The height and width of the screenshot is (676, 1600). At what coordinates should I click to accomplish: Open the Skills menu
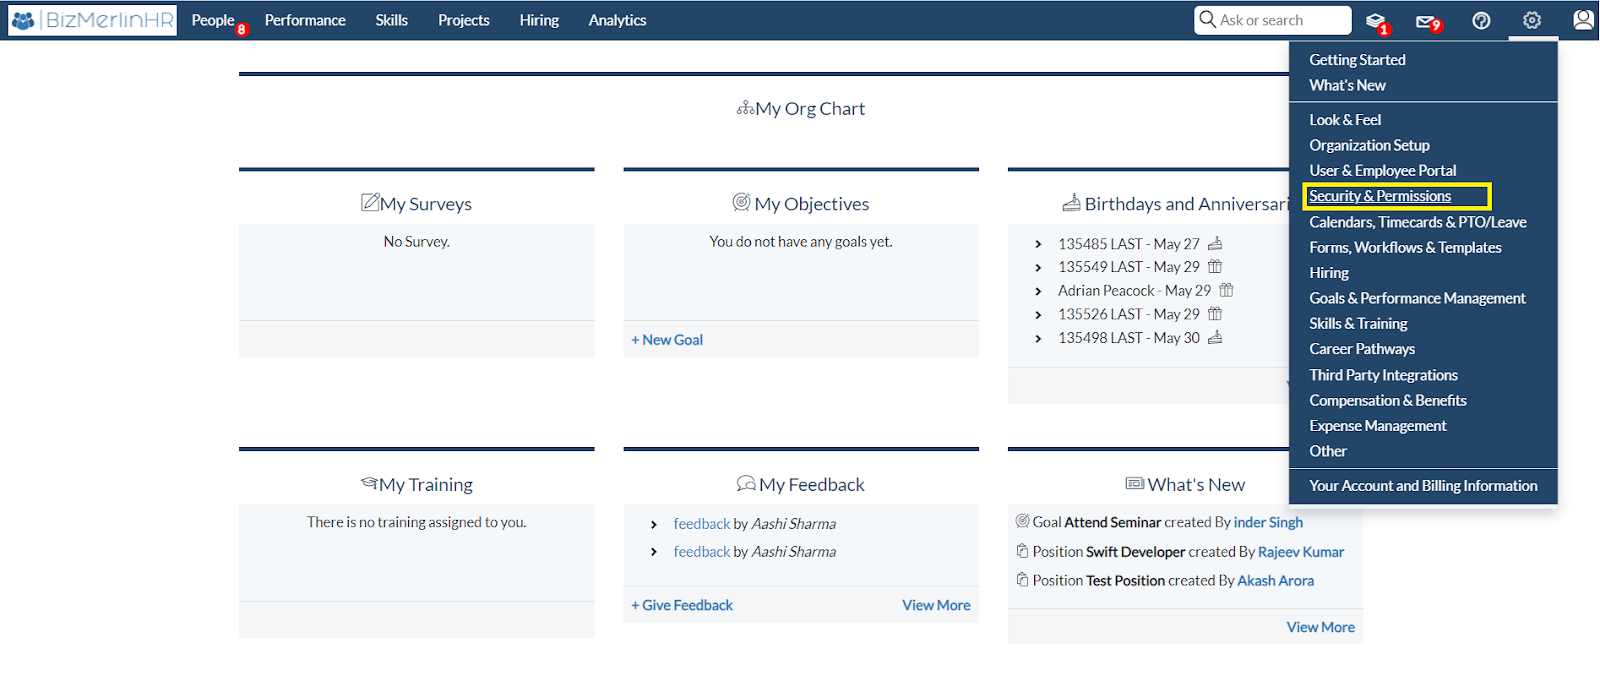(392, 20)
